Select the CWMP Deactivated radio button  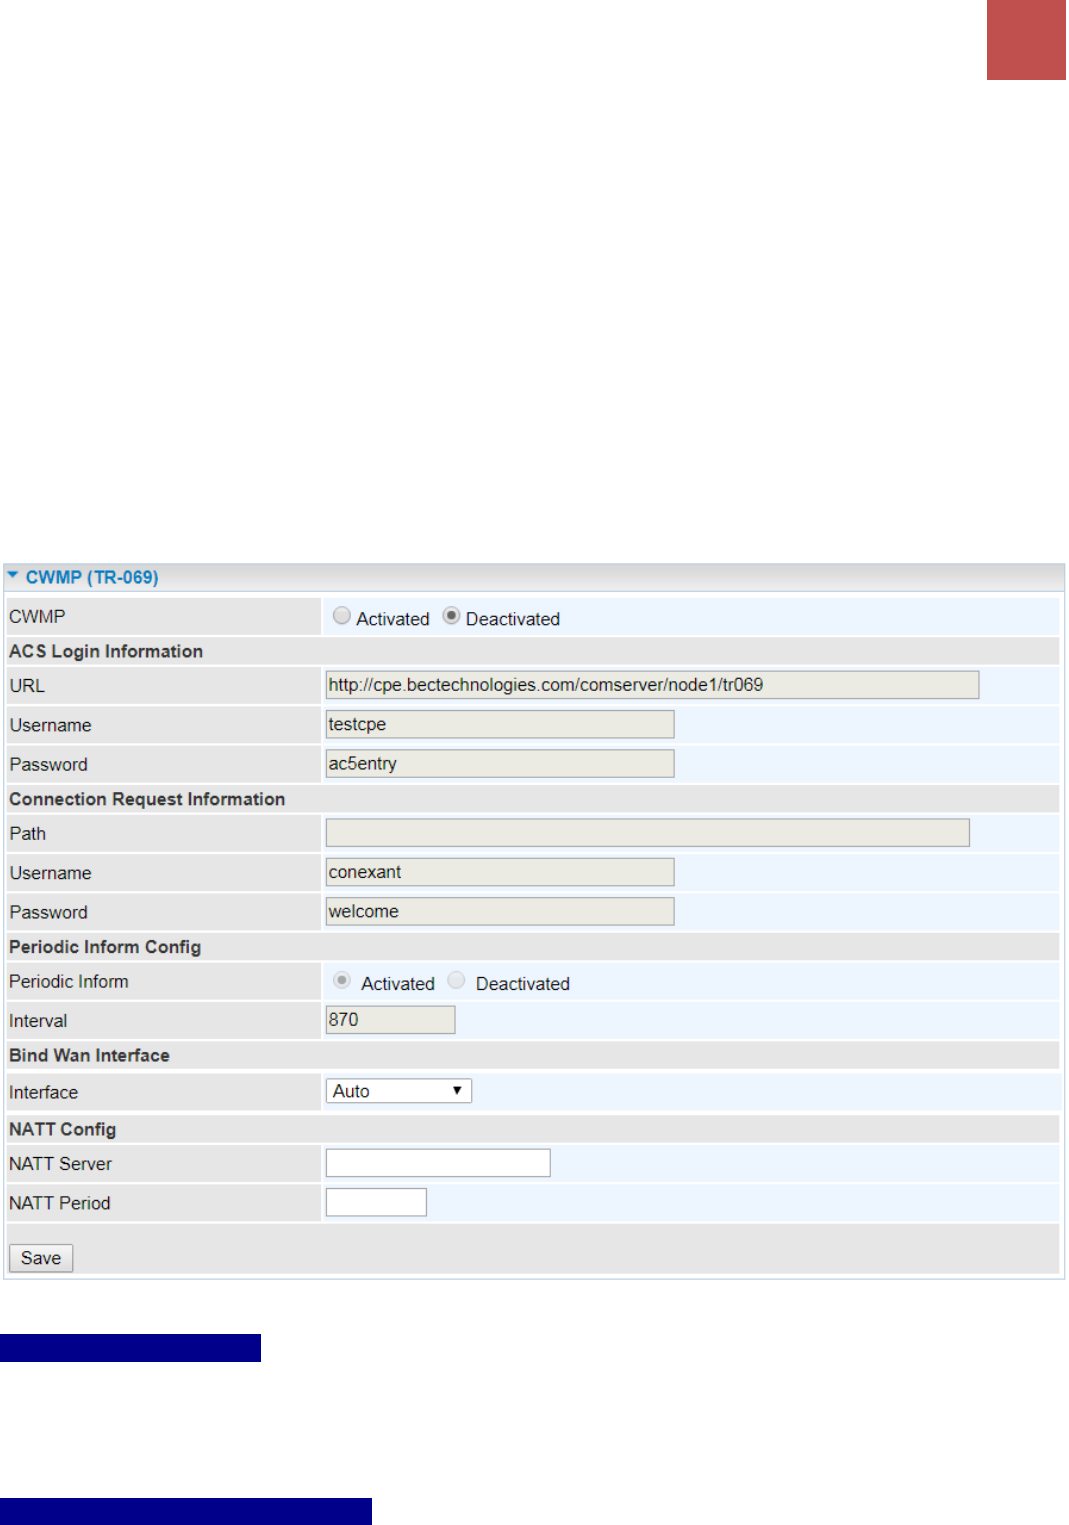click(452, 616)
